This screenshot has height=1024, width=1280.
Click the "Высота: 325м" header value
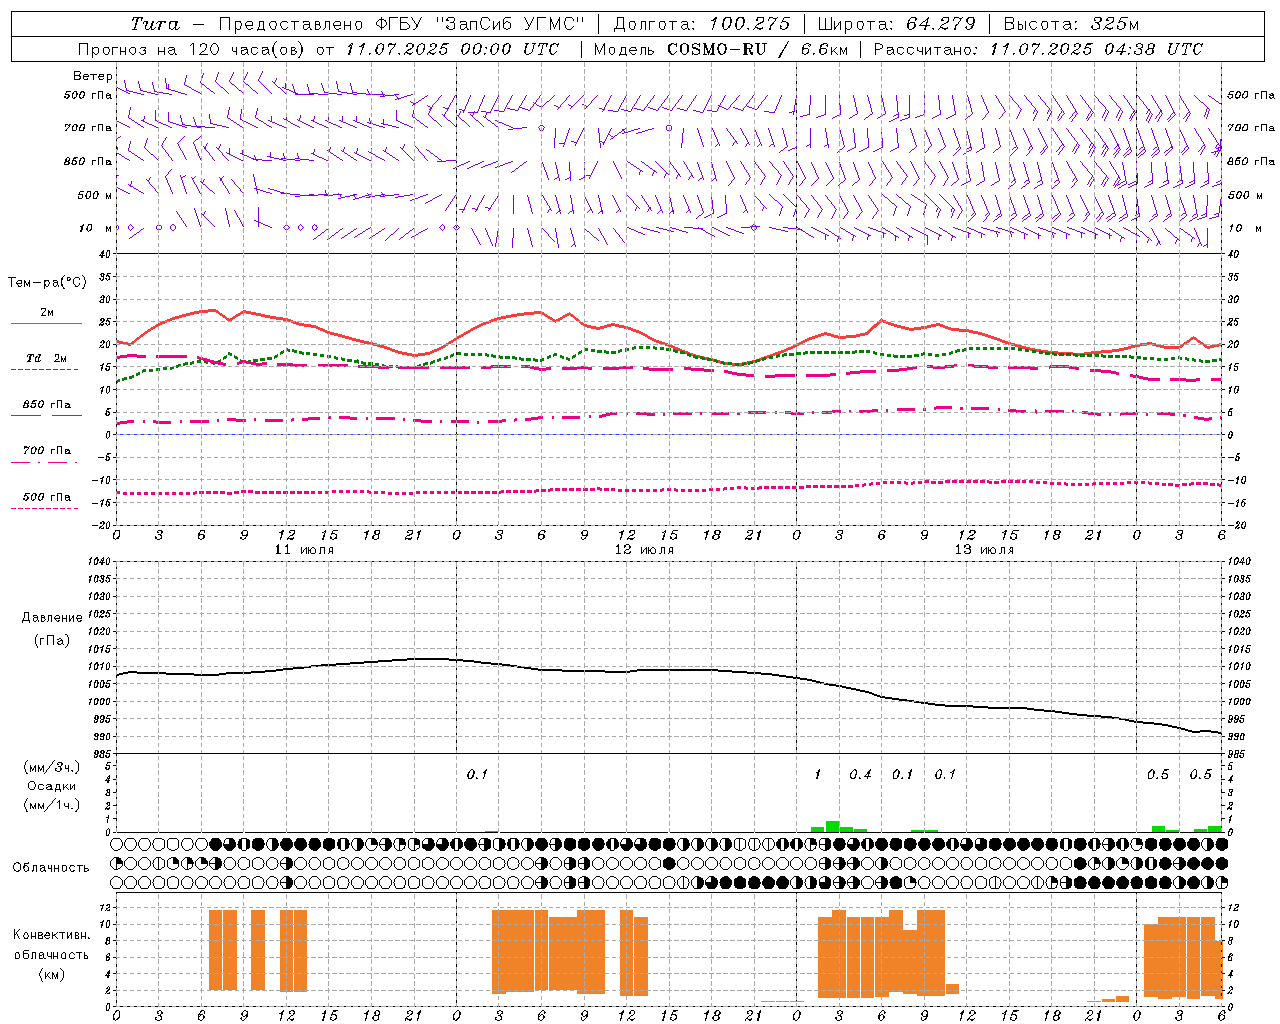[x=1071, y=24]
